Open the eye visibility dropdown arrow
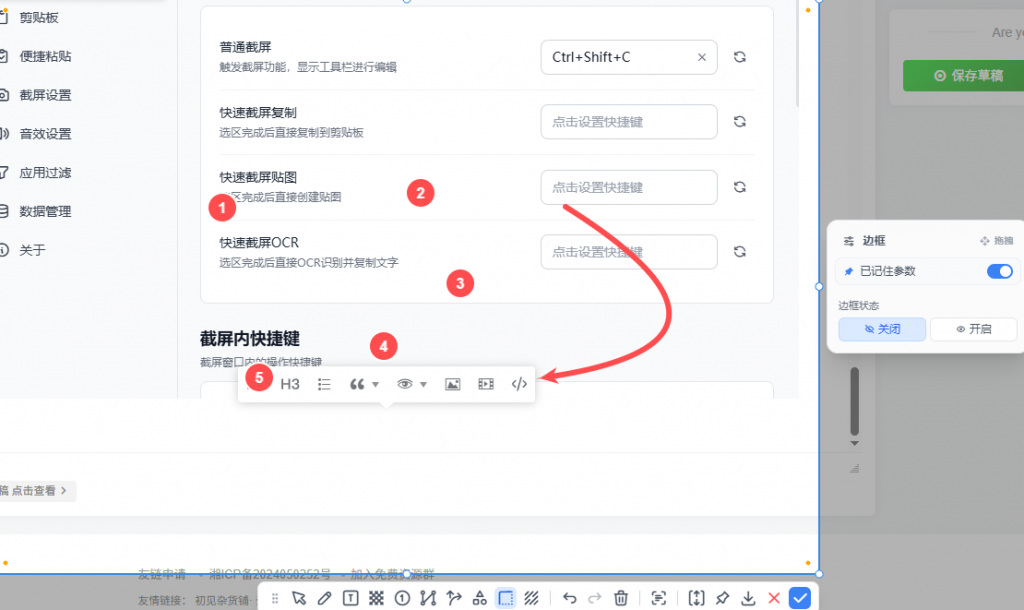Screen dimensions: 1024x610 pos(424,384)
